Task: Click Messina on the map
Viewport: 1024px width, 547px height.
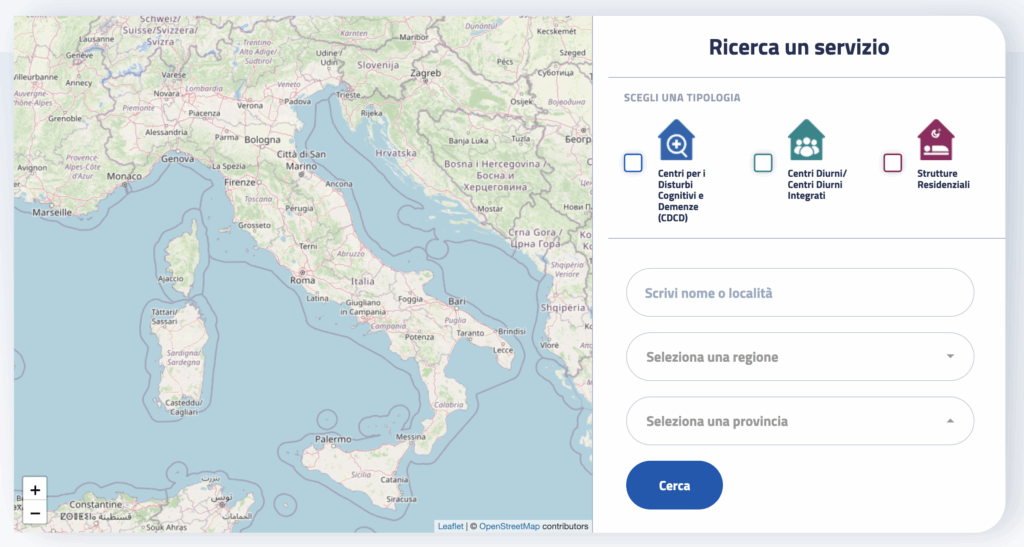Action: (411, 437)
